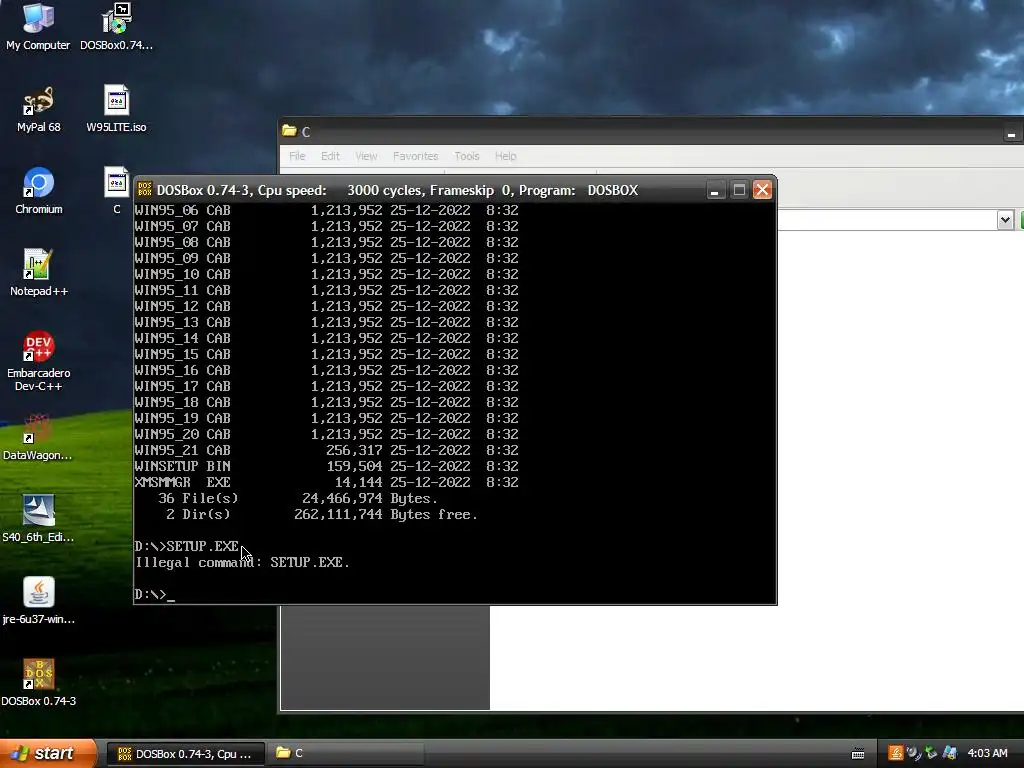The image size is (1024, 768).
Task: Open the Tools menu in C window
Action: 467,156
